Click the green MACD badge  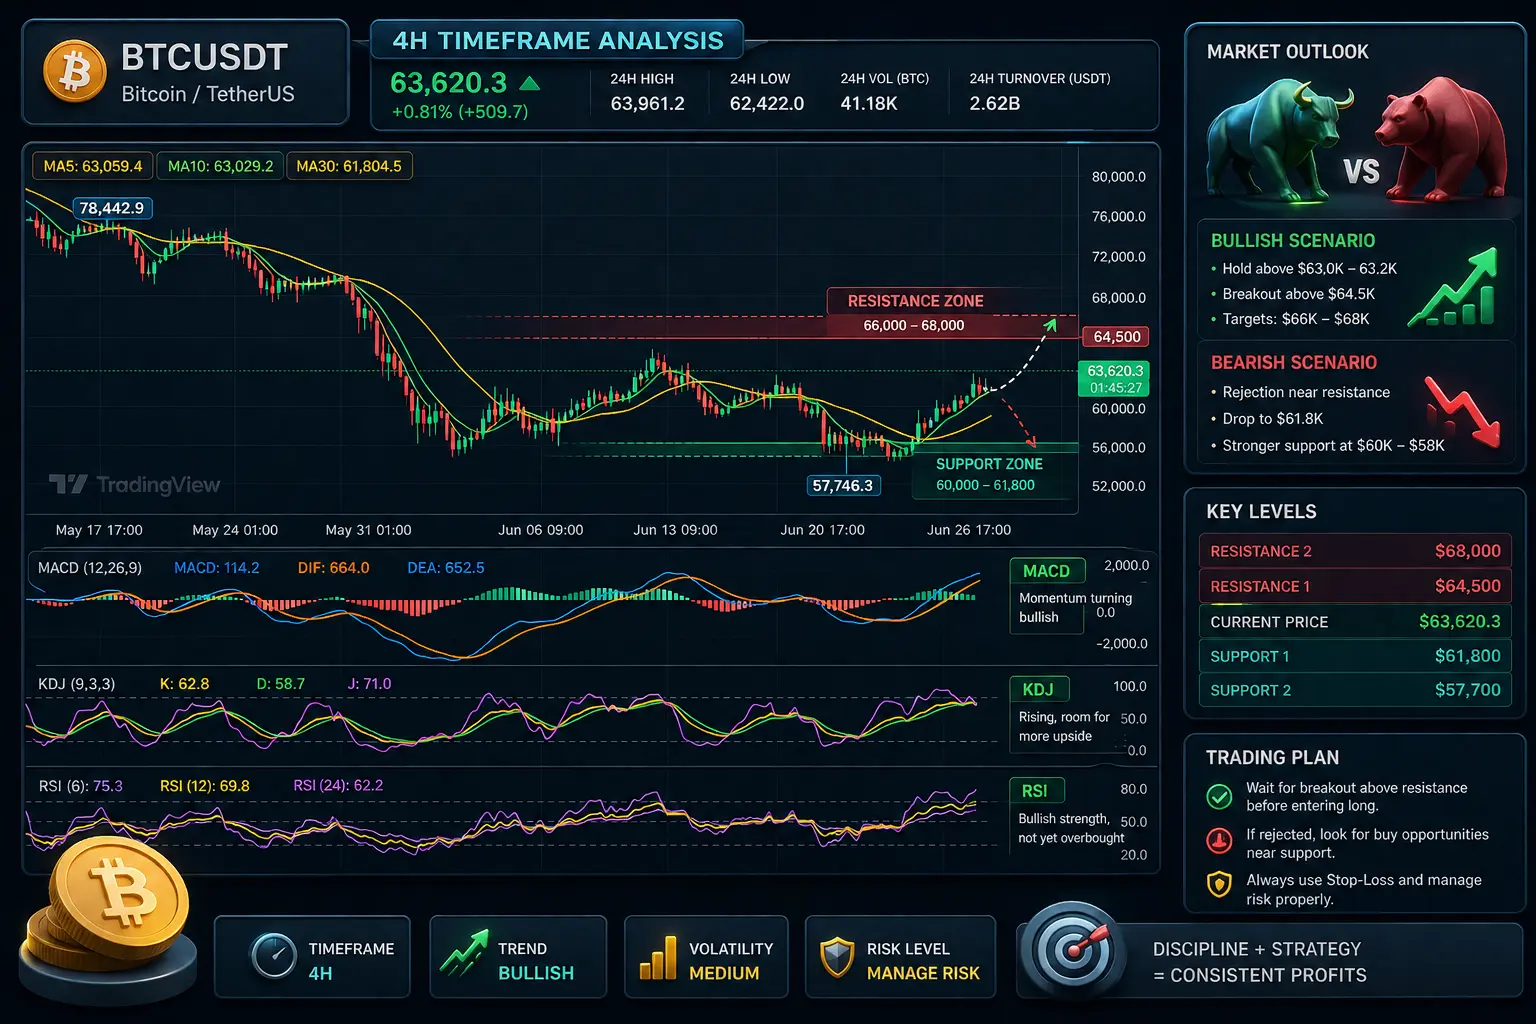tap(1046, 571)
